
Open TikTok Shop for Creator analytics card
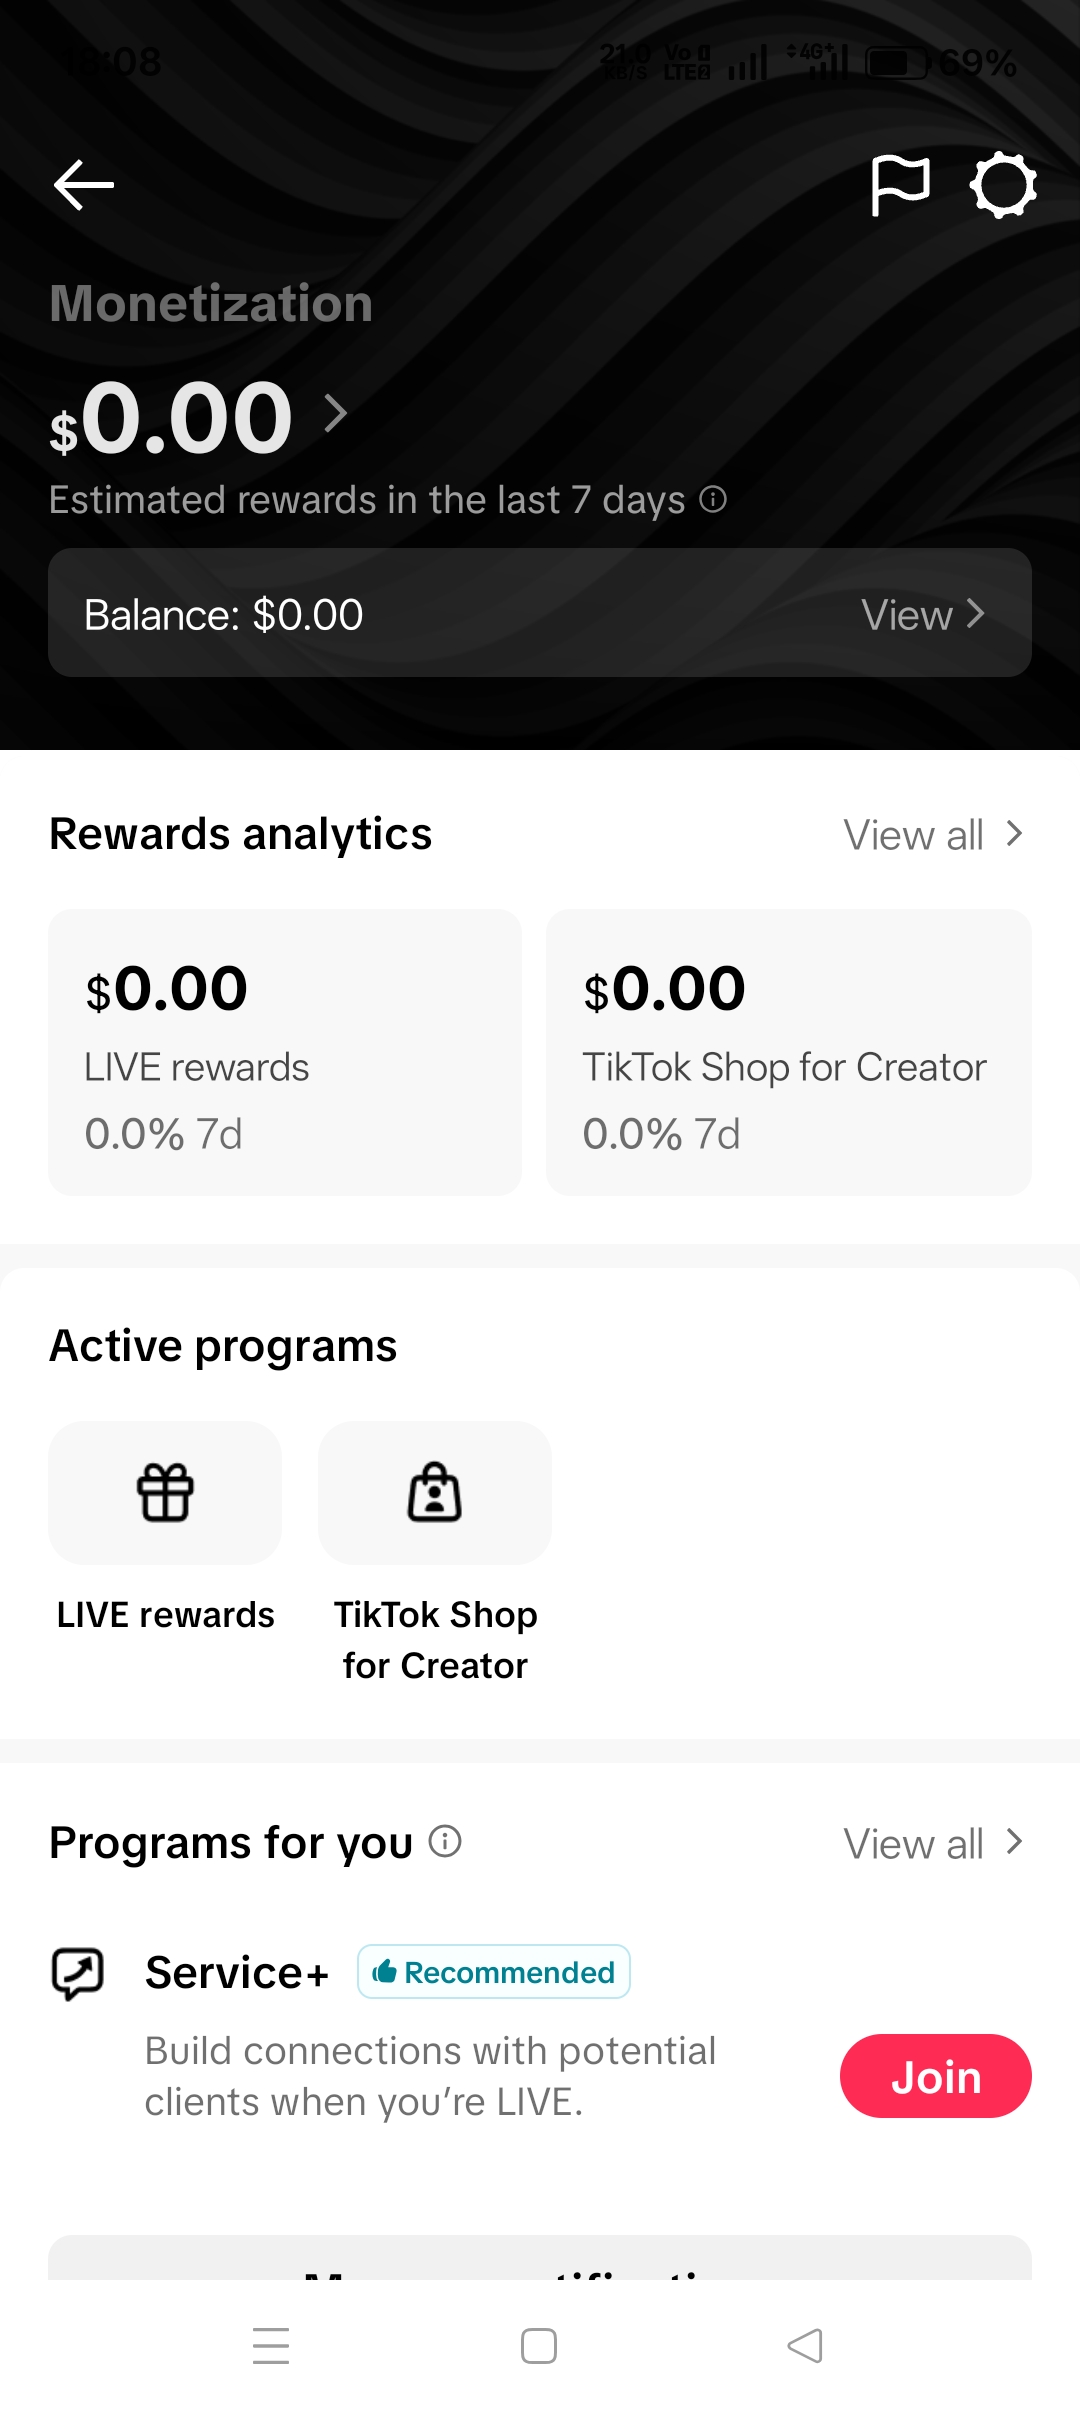(789, 1052)
